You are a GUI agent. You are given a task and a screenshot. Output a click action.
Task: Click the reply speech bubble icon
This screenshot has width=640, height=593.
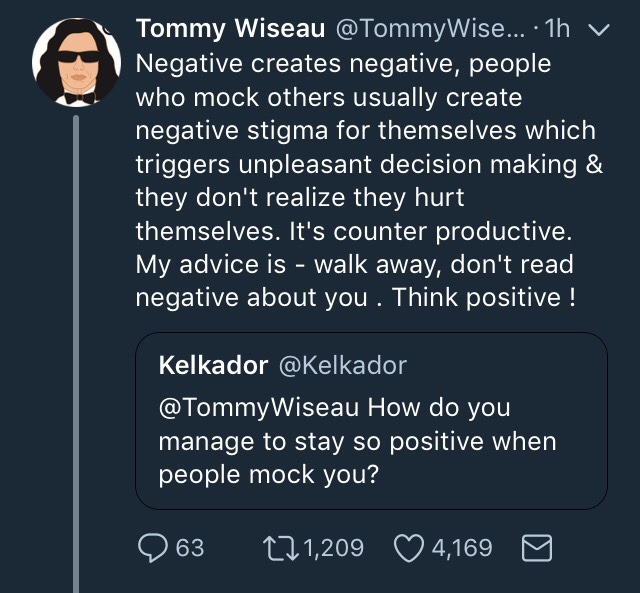tap(153, 547)
